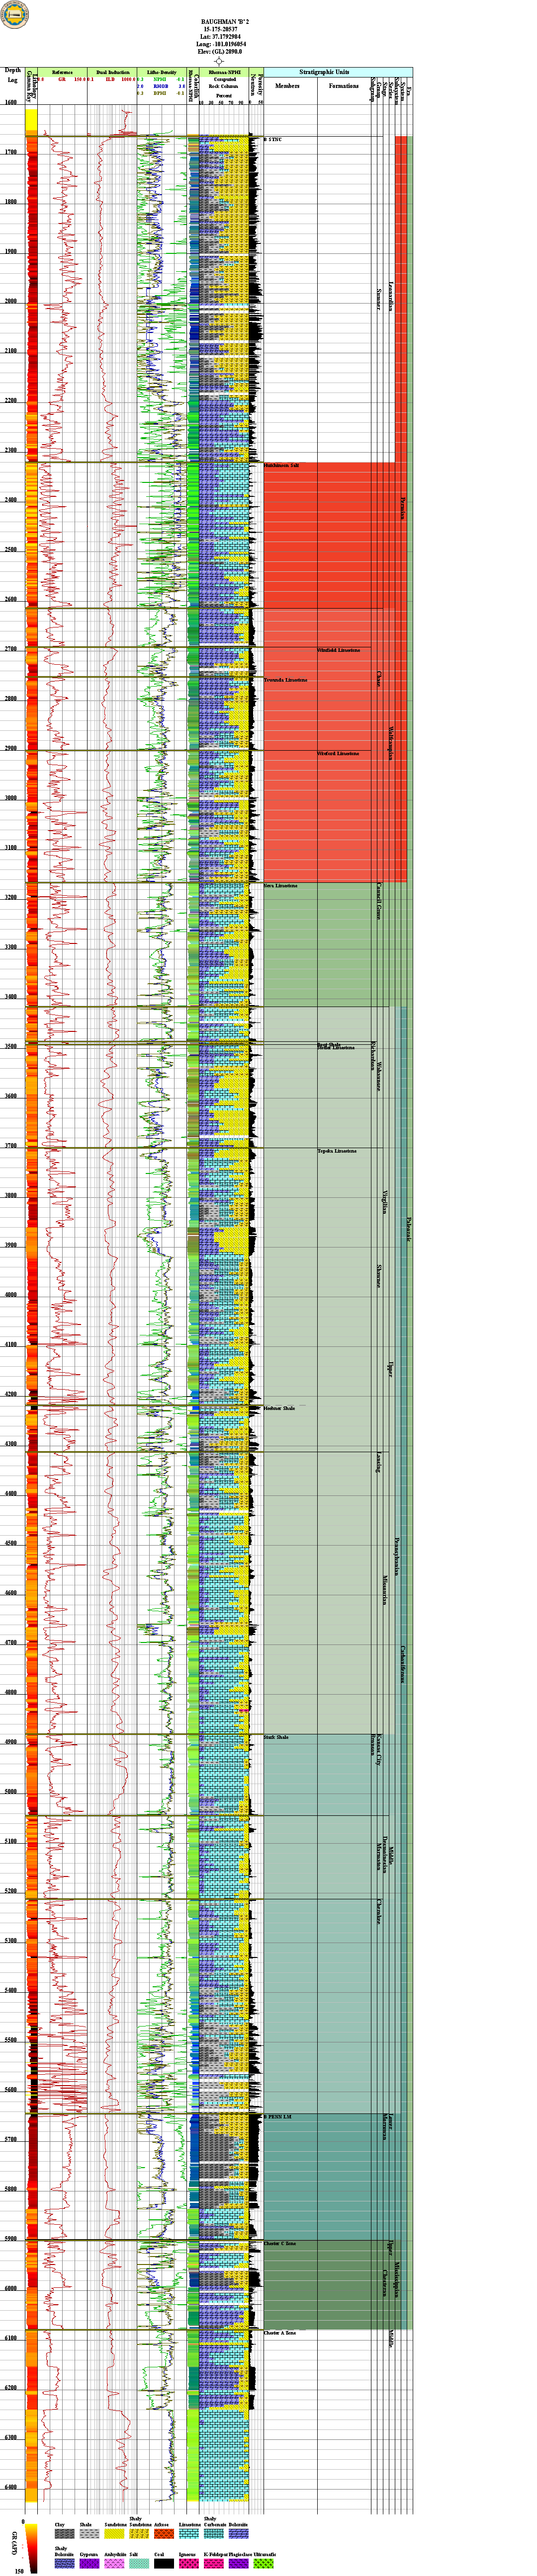Select the Sandstone legend pattern swatch
The image size is (537, 2576).
coord(114,2533)
